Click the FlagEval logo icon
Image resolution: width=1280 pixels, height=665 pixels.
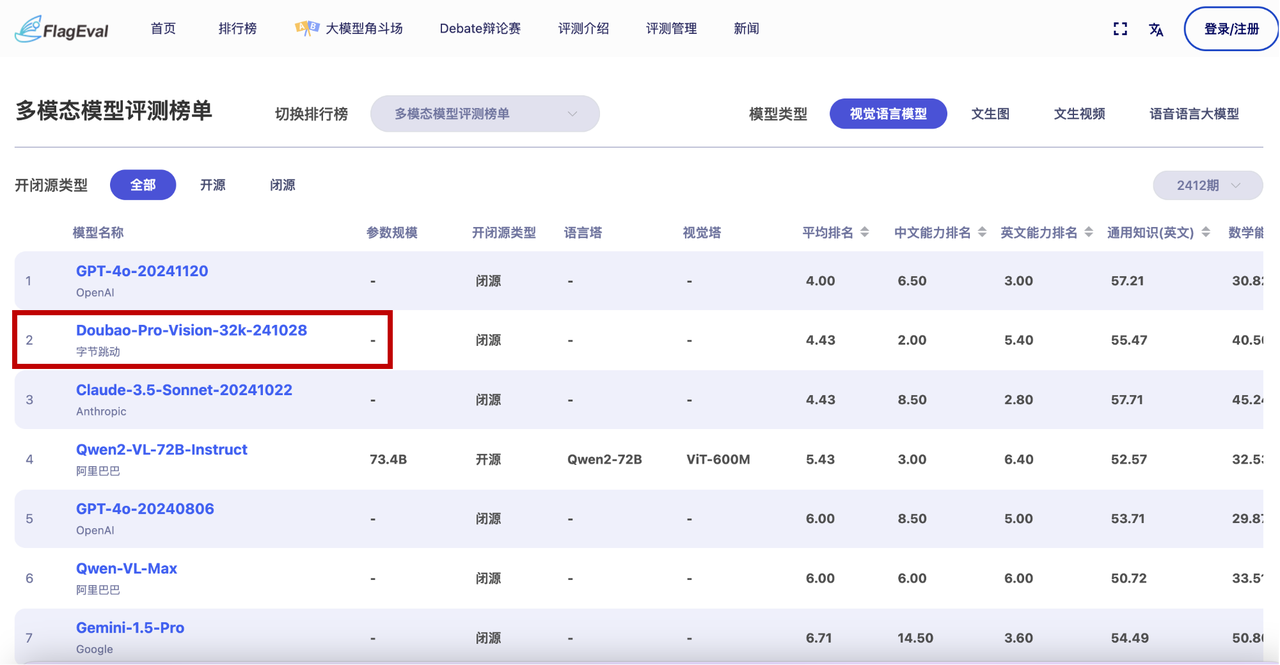[x=28, y=29]
